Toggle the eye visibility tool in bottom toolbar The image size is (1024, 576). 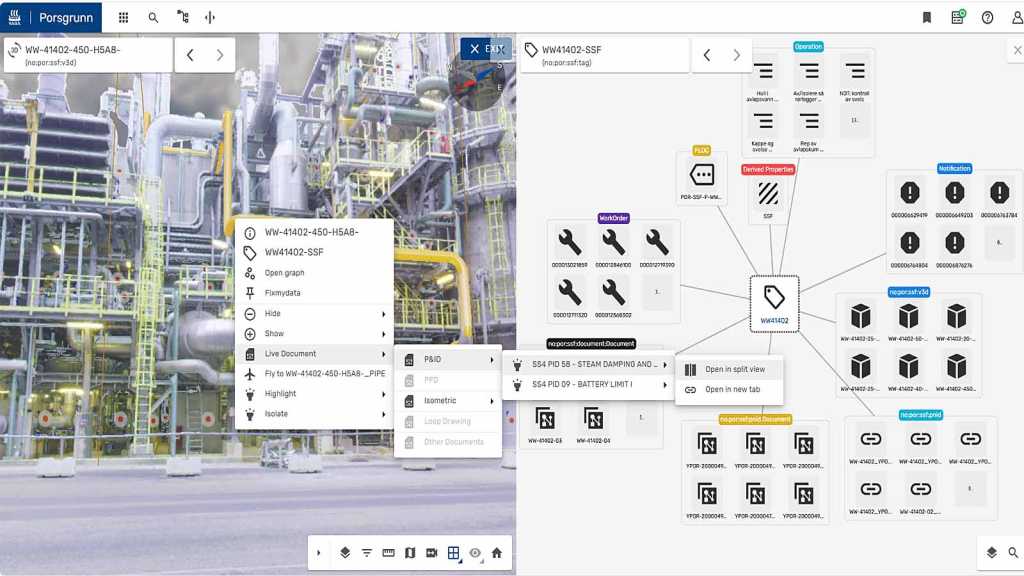pos(475,552)
